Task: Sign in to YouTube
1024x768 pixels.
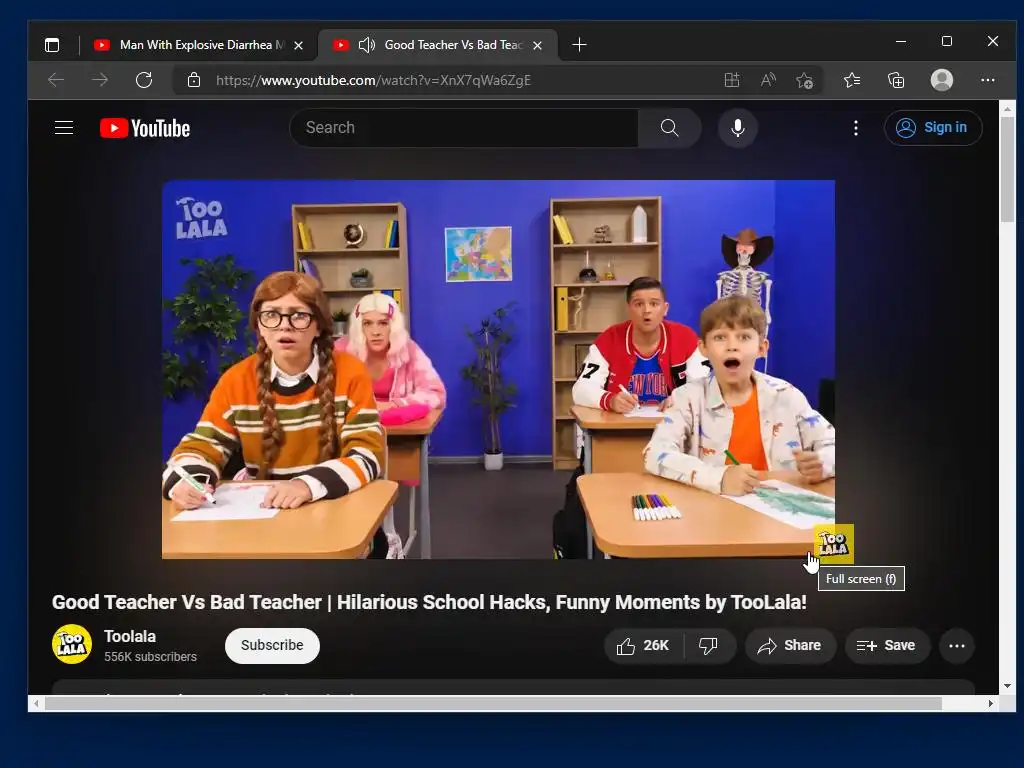Action: tap(933, 127)
